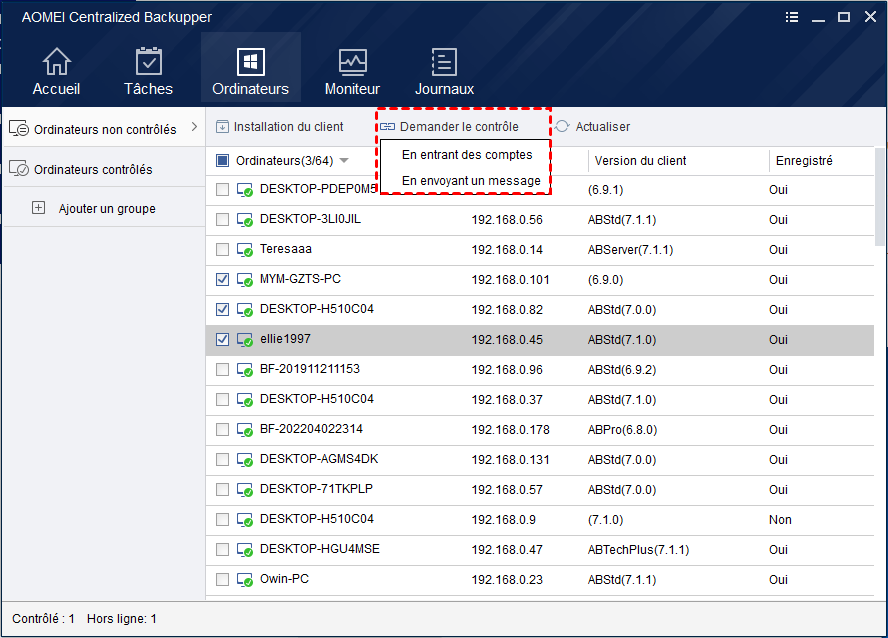
Task: Click computer icon next to Owin-PC
Action: pos(245,580)
